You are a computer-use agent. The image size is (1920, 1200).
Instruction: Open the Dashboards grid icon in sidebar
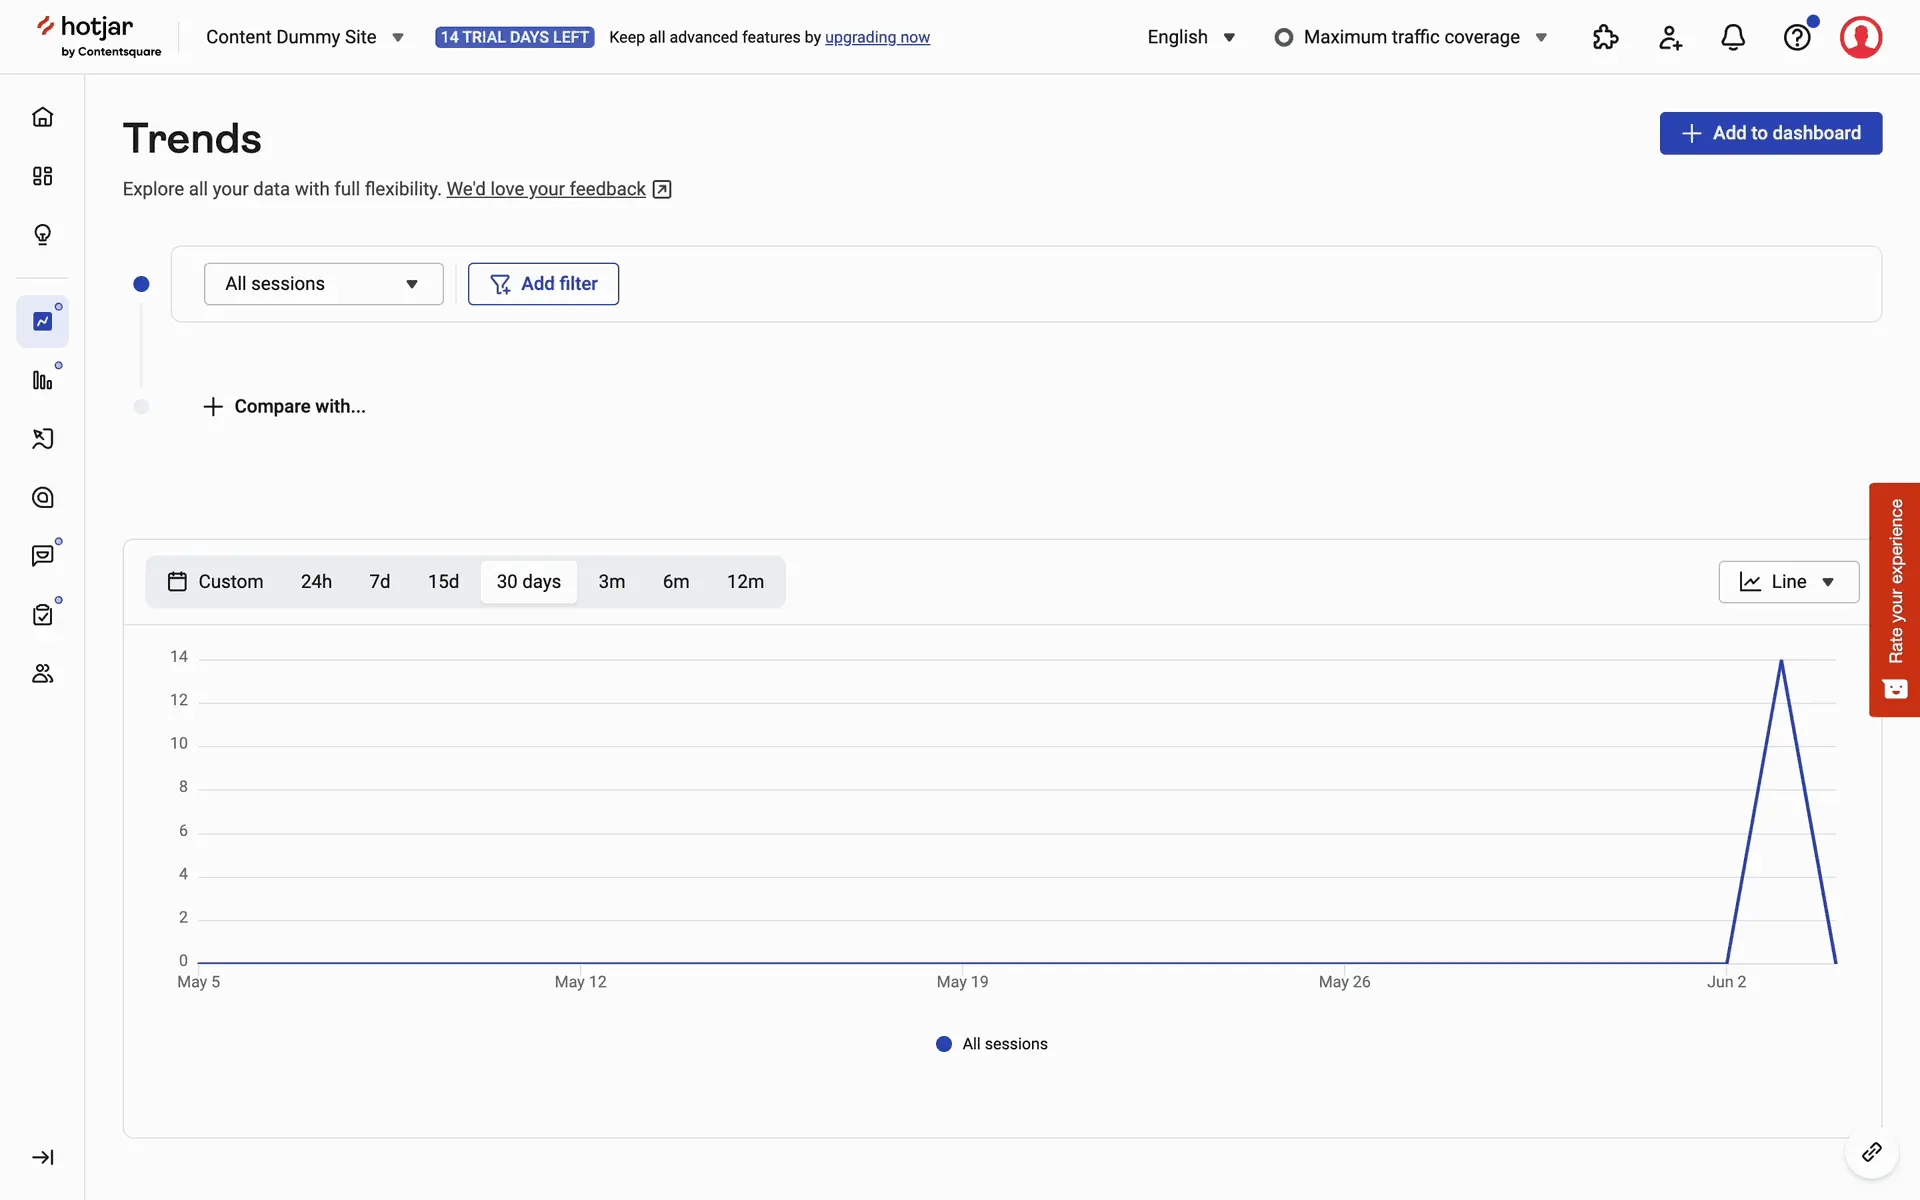pyautogui.click(x=42, y=176)
